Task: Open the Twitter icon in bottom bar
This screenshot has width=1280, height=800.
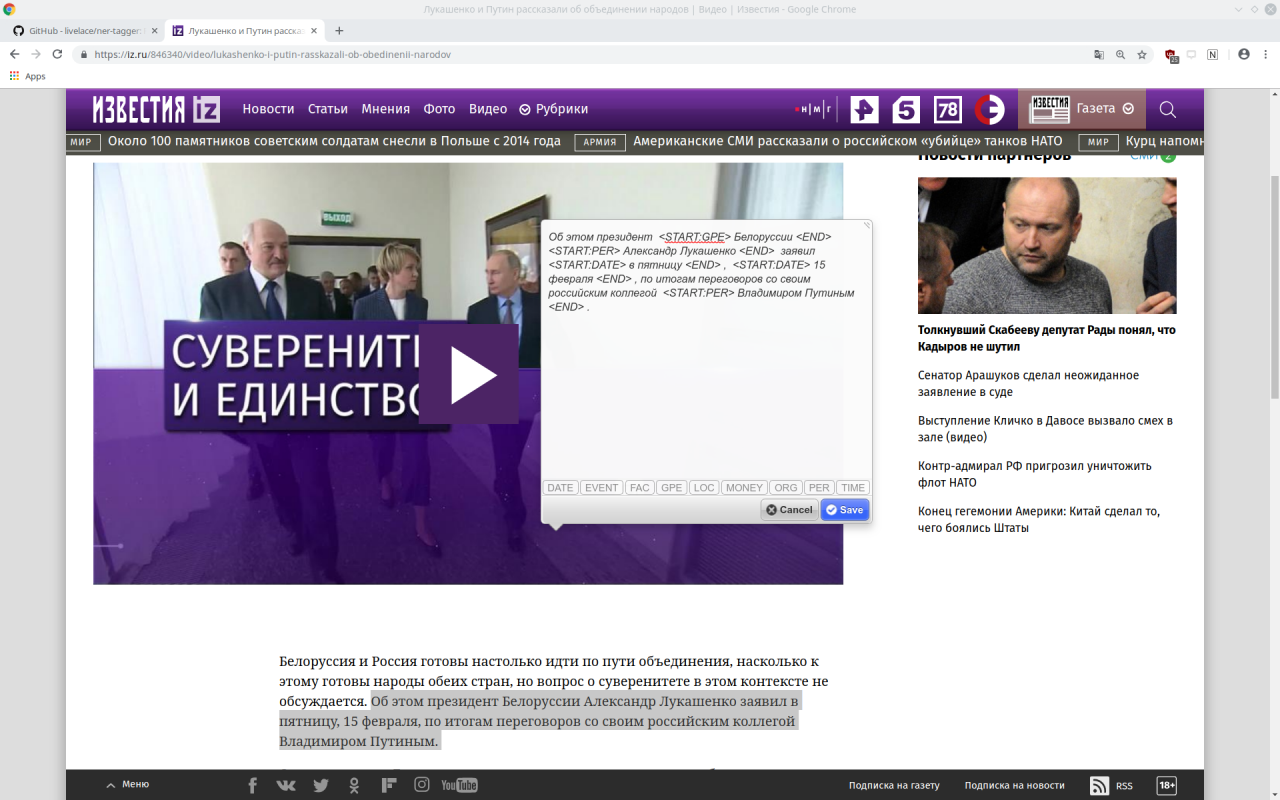Action: tap(320, 785)
